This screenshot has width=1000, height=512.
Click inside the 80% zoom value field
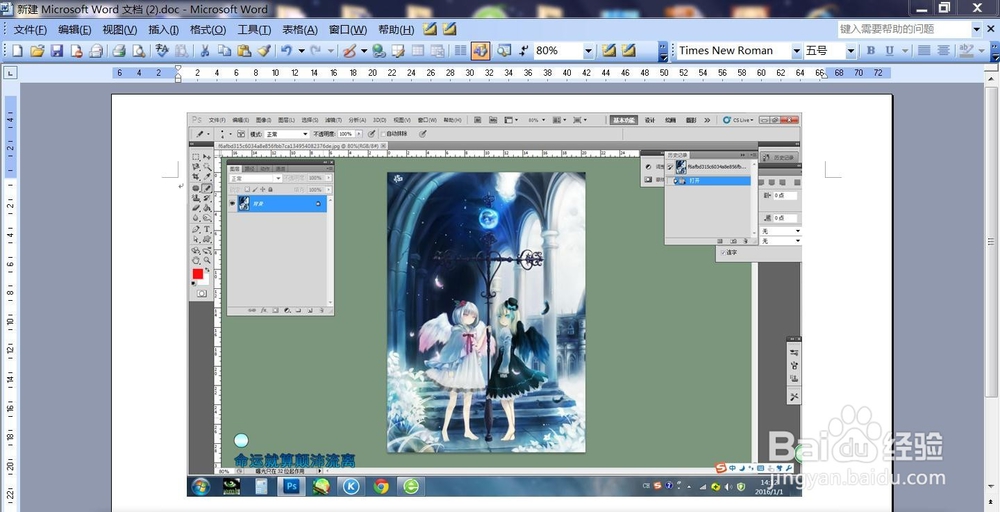[x=558, y=51]
